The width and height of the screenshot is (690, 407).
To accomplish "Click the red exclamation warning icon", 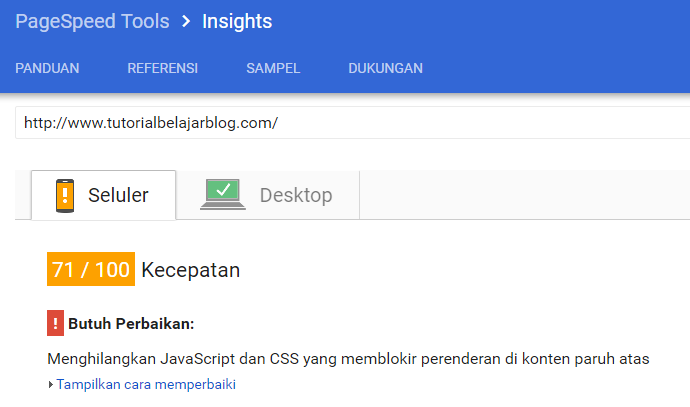I will pyautogui.click(x=55, y=324).
